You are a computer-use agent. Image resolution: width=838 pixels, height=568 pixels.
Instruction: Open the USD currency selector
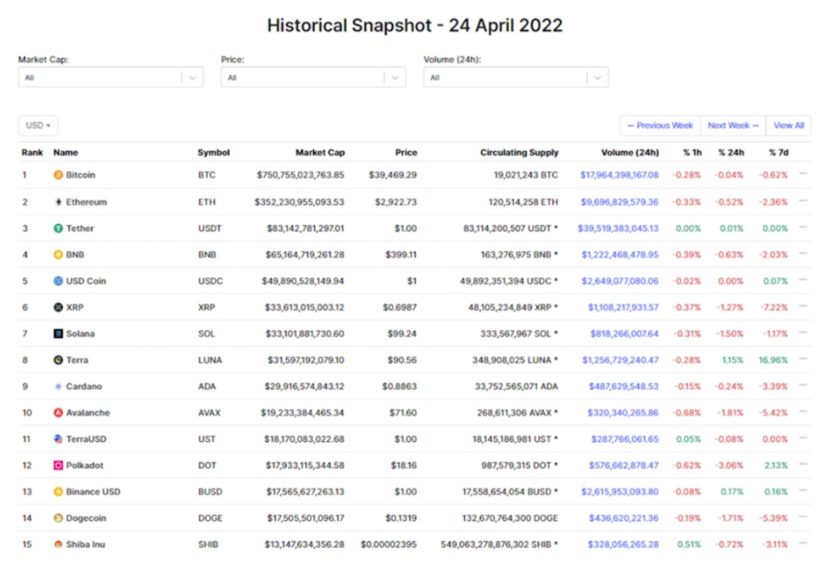pos(38,126)
